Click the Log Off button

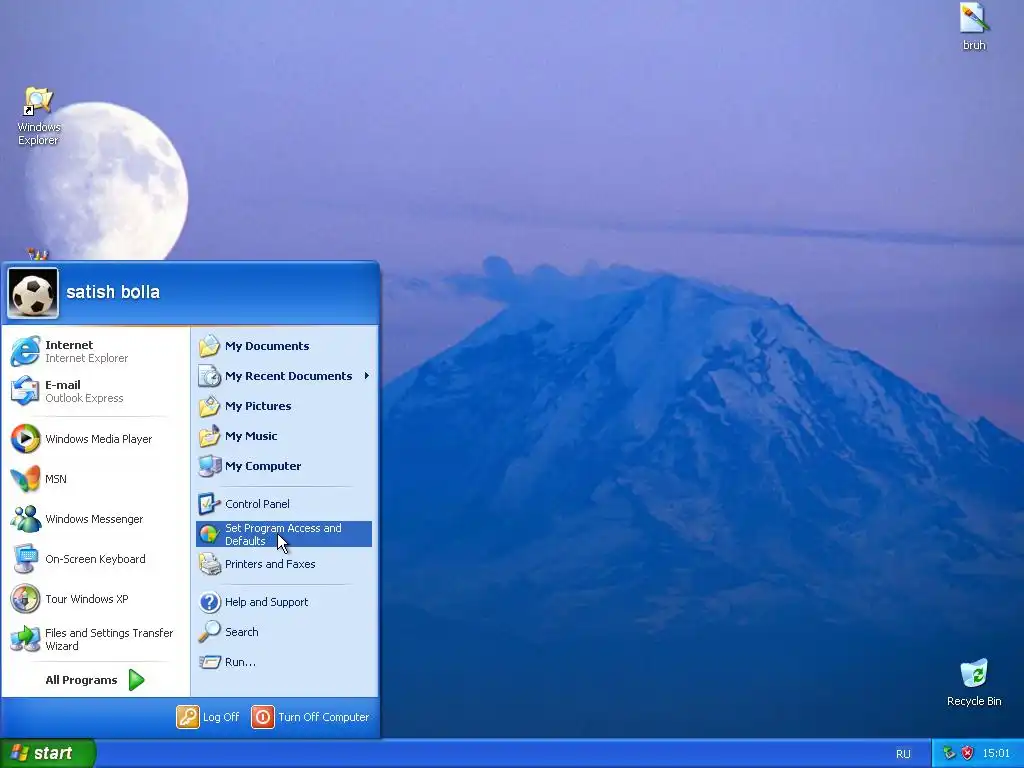pyautogui.click(x=208, y=717)
